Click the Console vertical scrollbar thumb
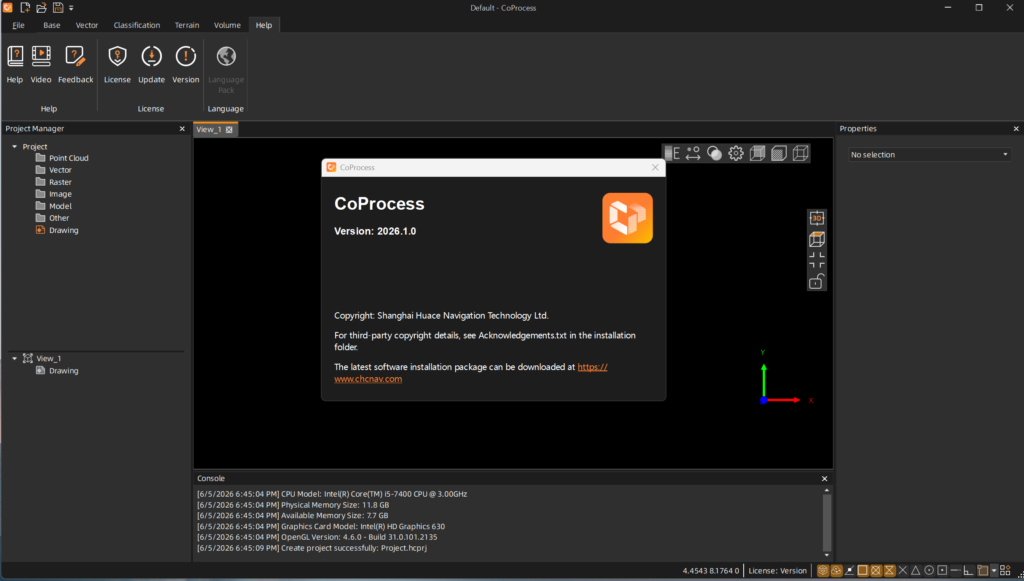This screenshot has height=581, width=1024. pyautogui.click(x=827, y=522)
